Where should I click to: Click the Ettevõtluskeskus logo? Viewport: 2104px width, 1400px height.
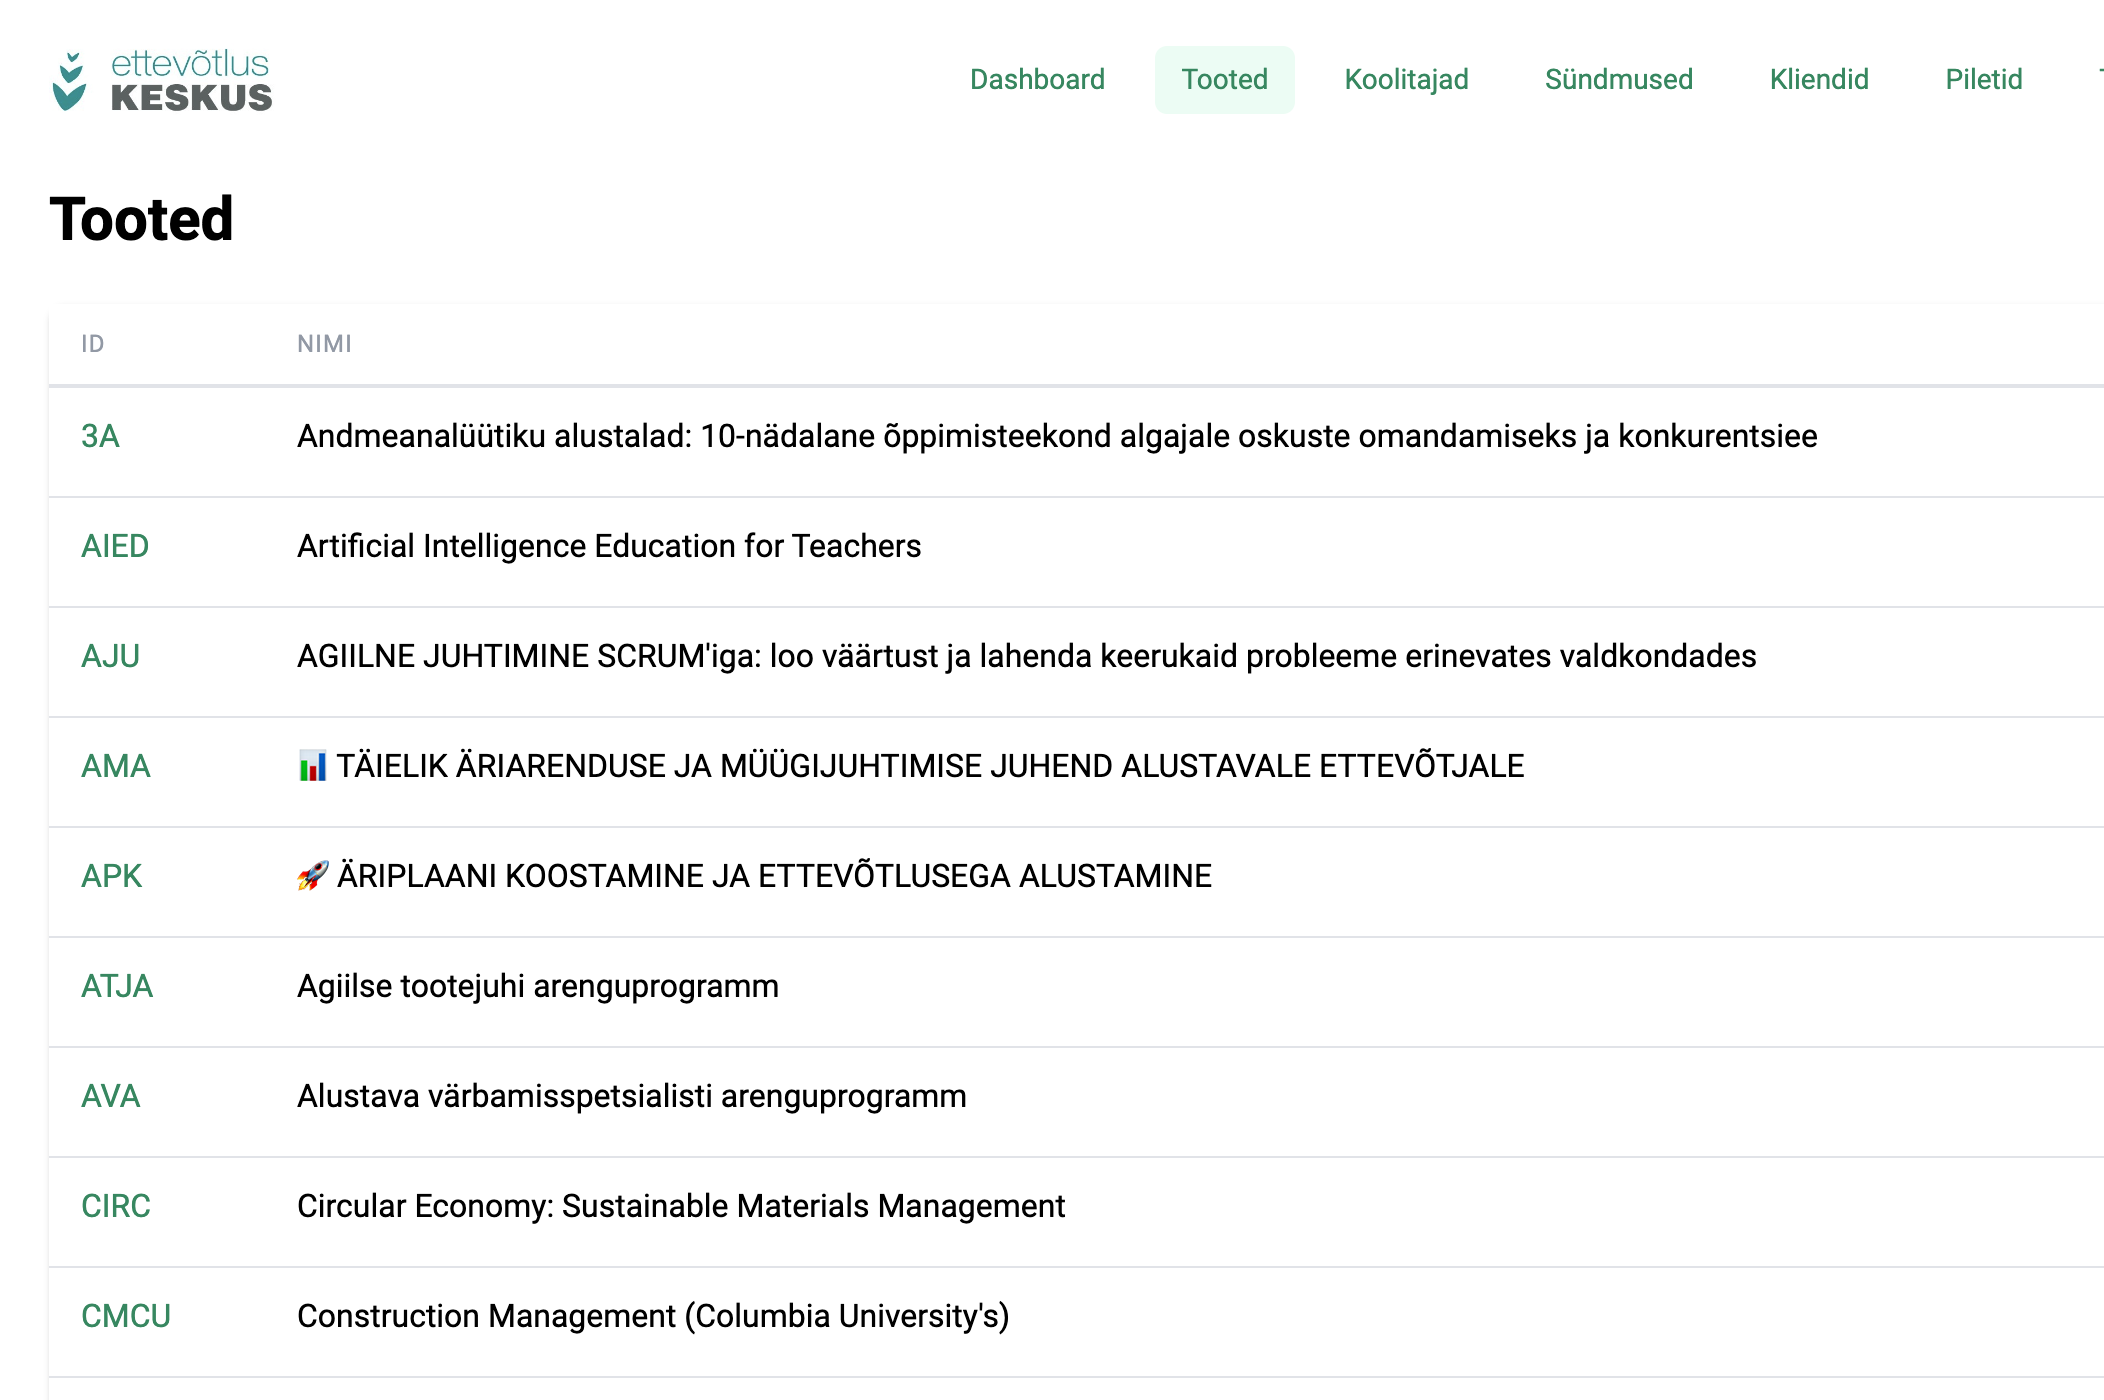pyautogui.click(x=162, y=81)
